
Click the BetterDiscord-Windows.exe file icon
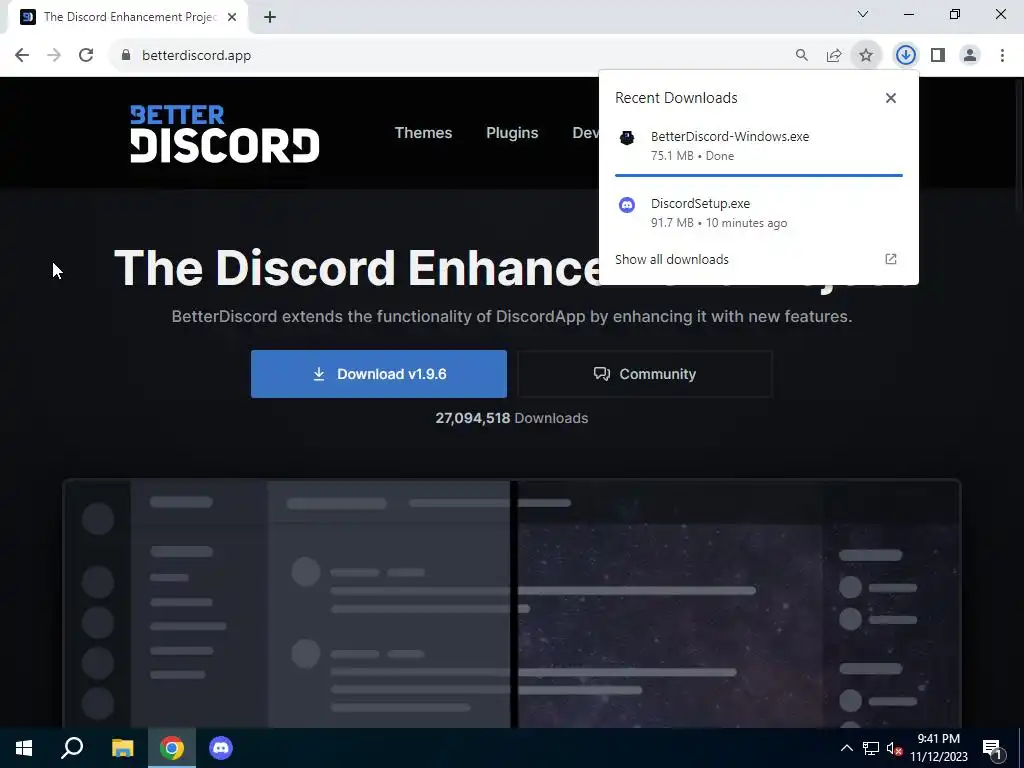(x=627, y=138)
